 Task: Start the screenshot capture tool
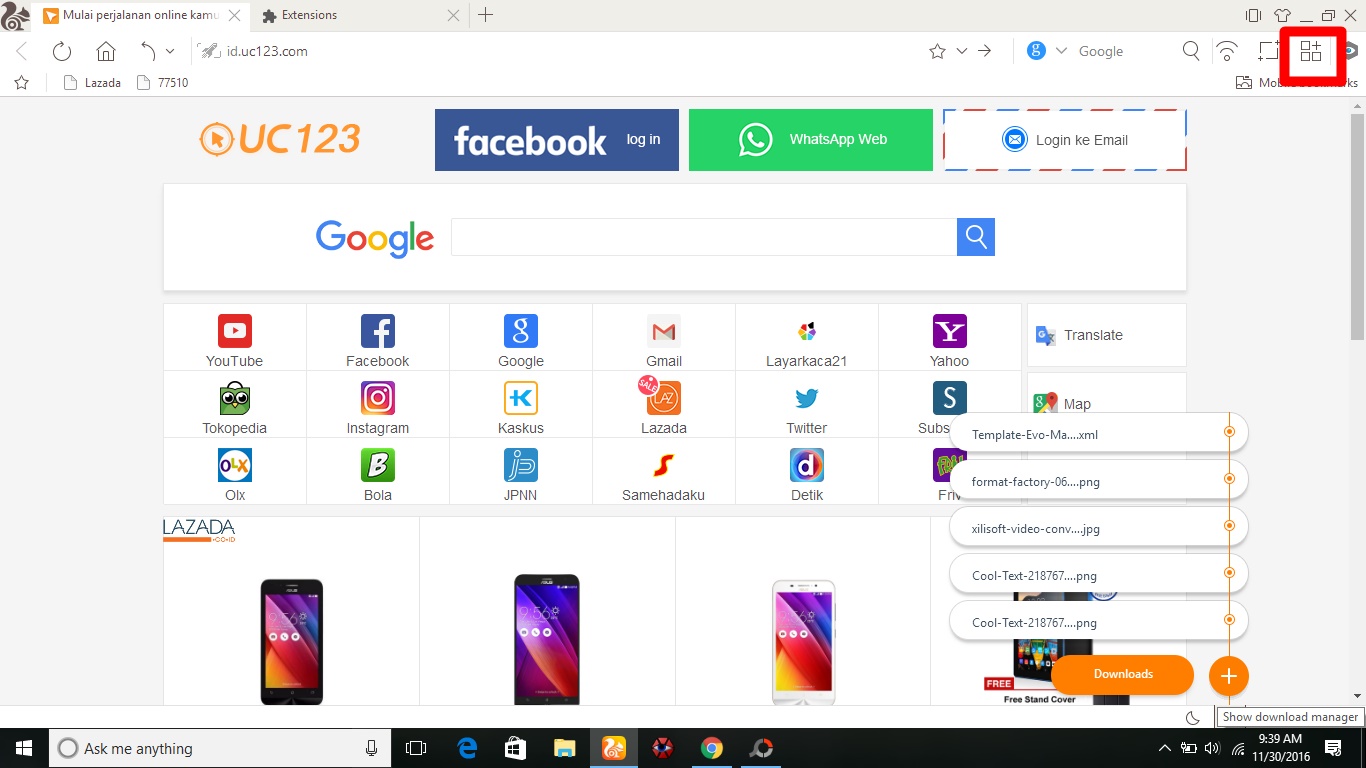1269,51
